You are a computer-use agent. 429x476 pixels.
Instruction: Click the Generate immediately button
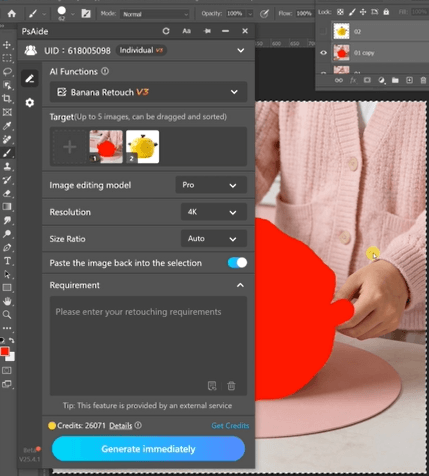(x=148, y=449)
